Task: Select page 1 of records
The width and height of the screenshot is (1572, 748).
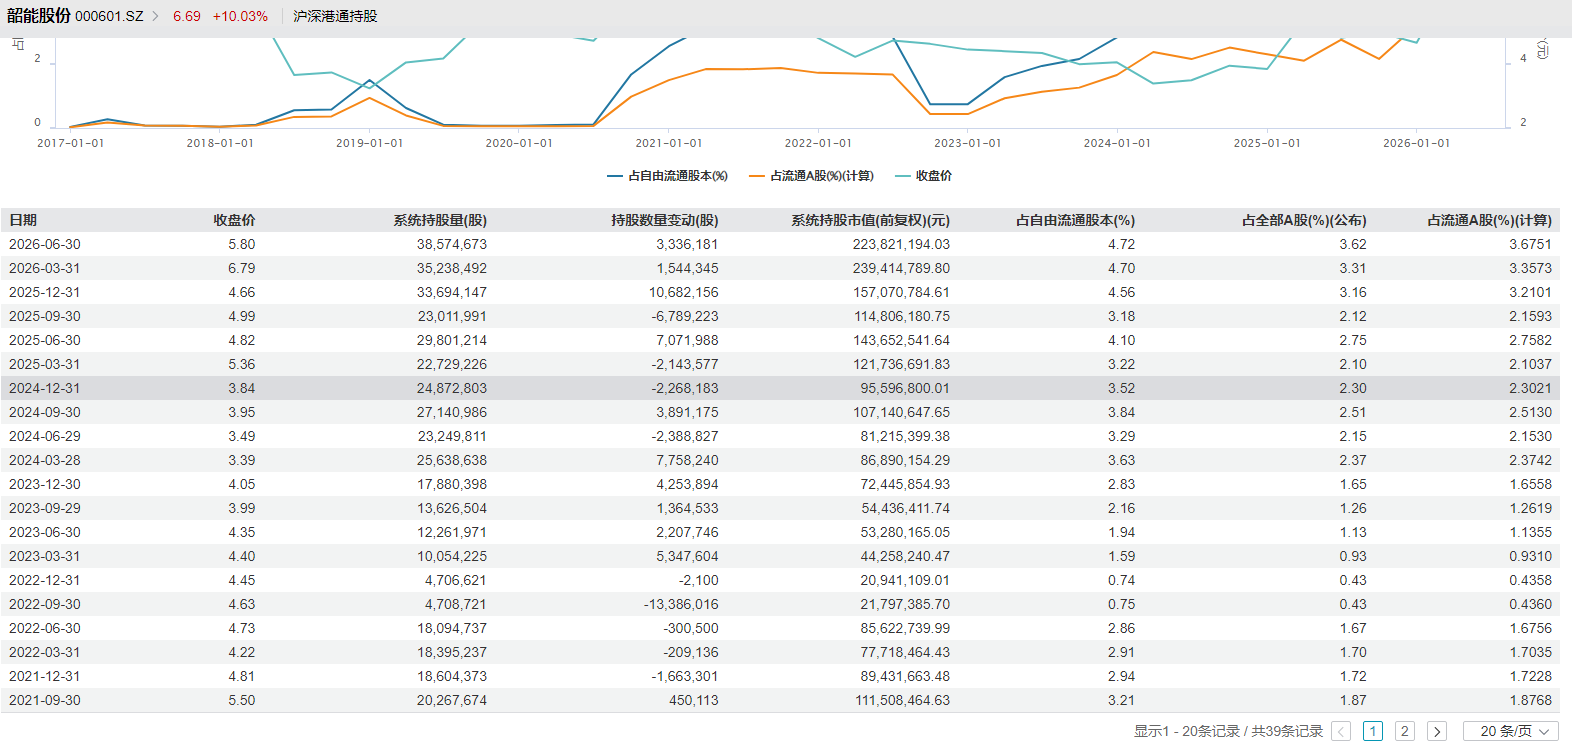Action: click(1373, 731)
